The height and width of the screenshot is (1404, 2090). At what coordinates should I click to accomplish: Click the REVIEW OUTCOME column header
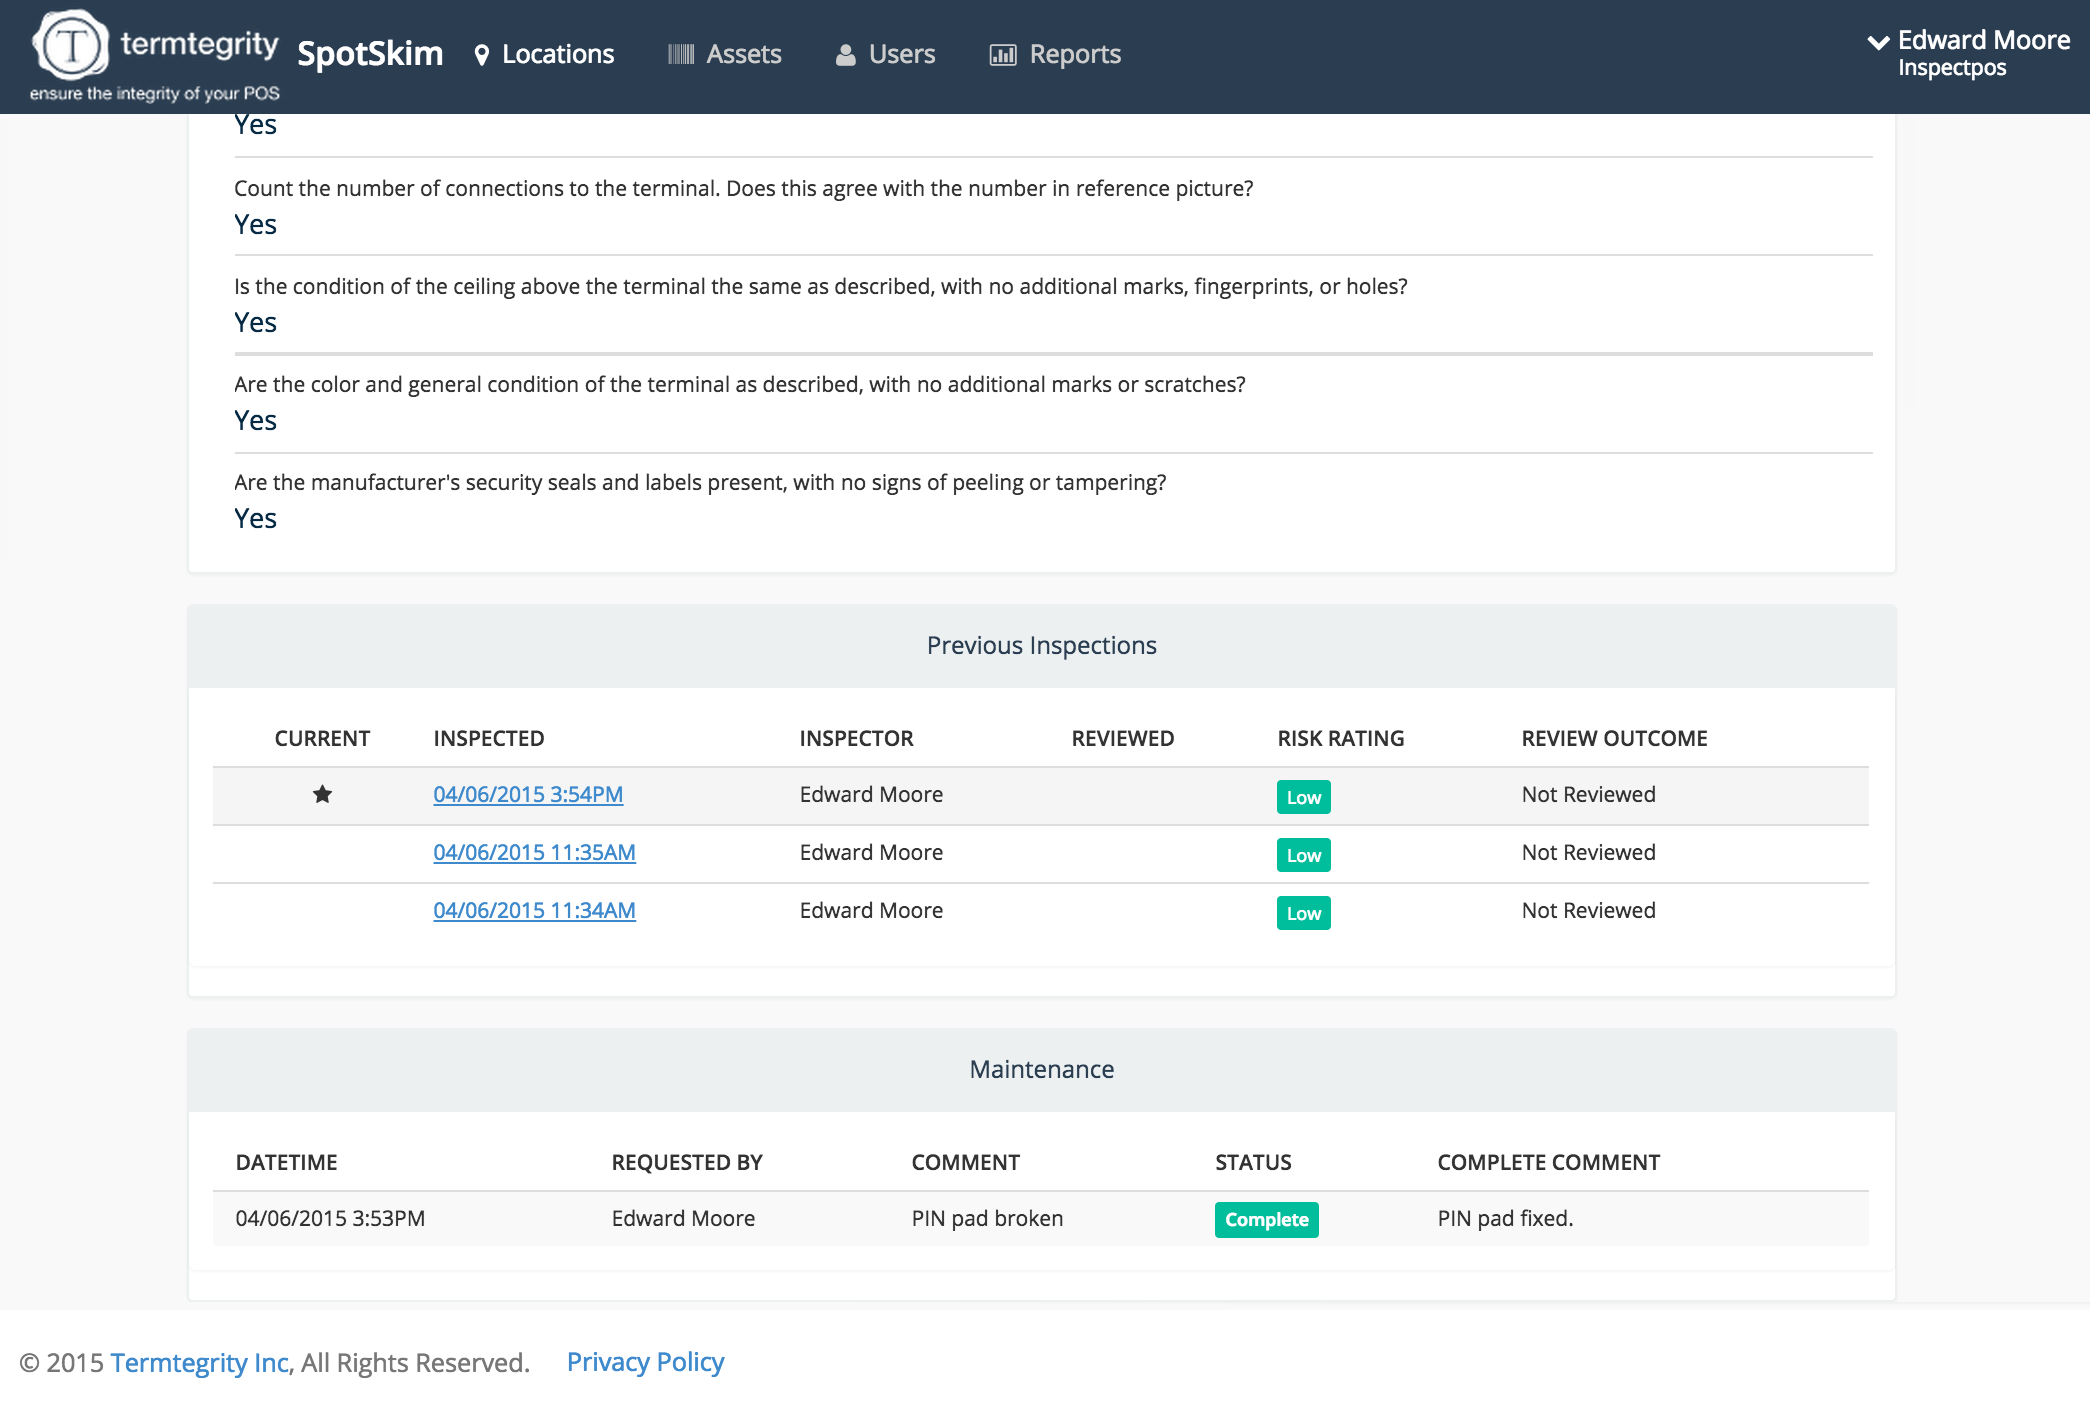pos(1614,738)
